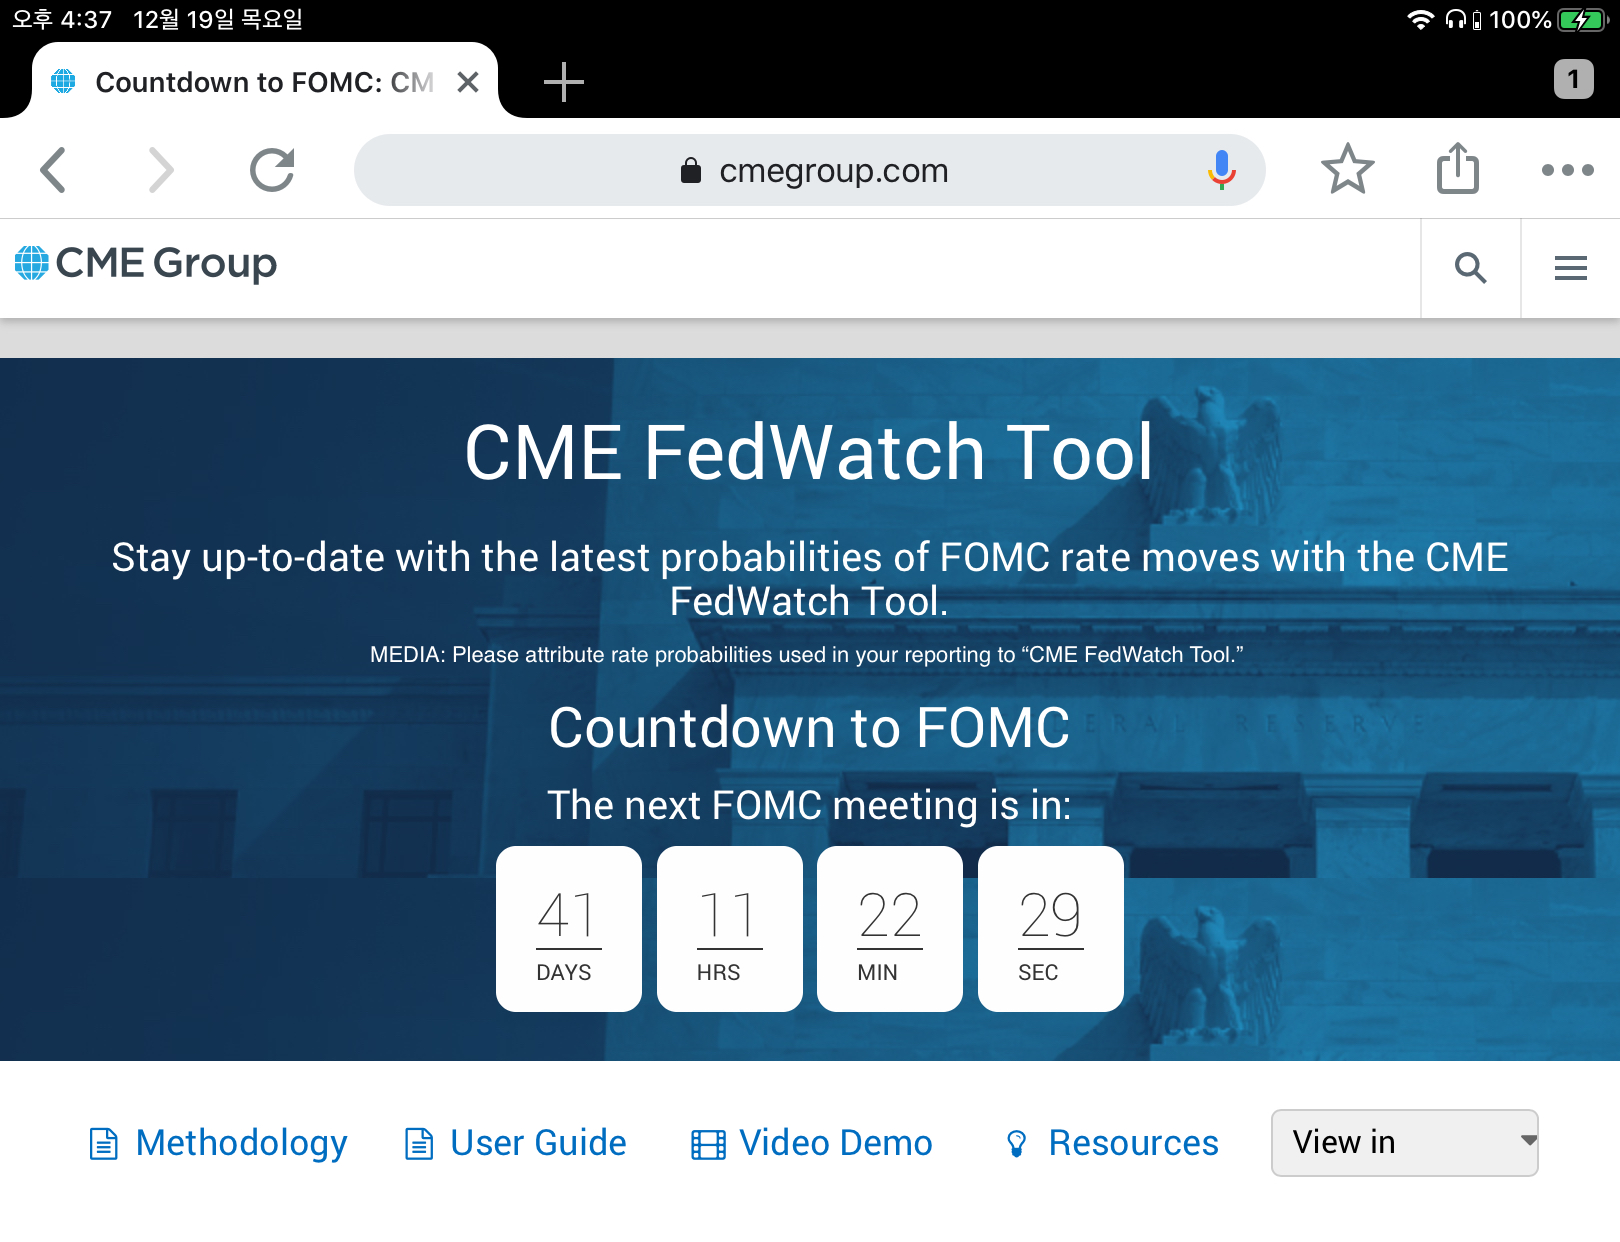Tap the browser forward arrow
1620x1242 pixels.
point(162,170)
